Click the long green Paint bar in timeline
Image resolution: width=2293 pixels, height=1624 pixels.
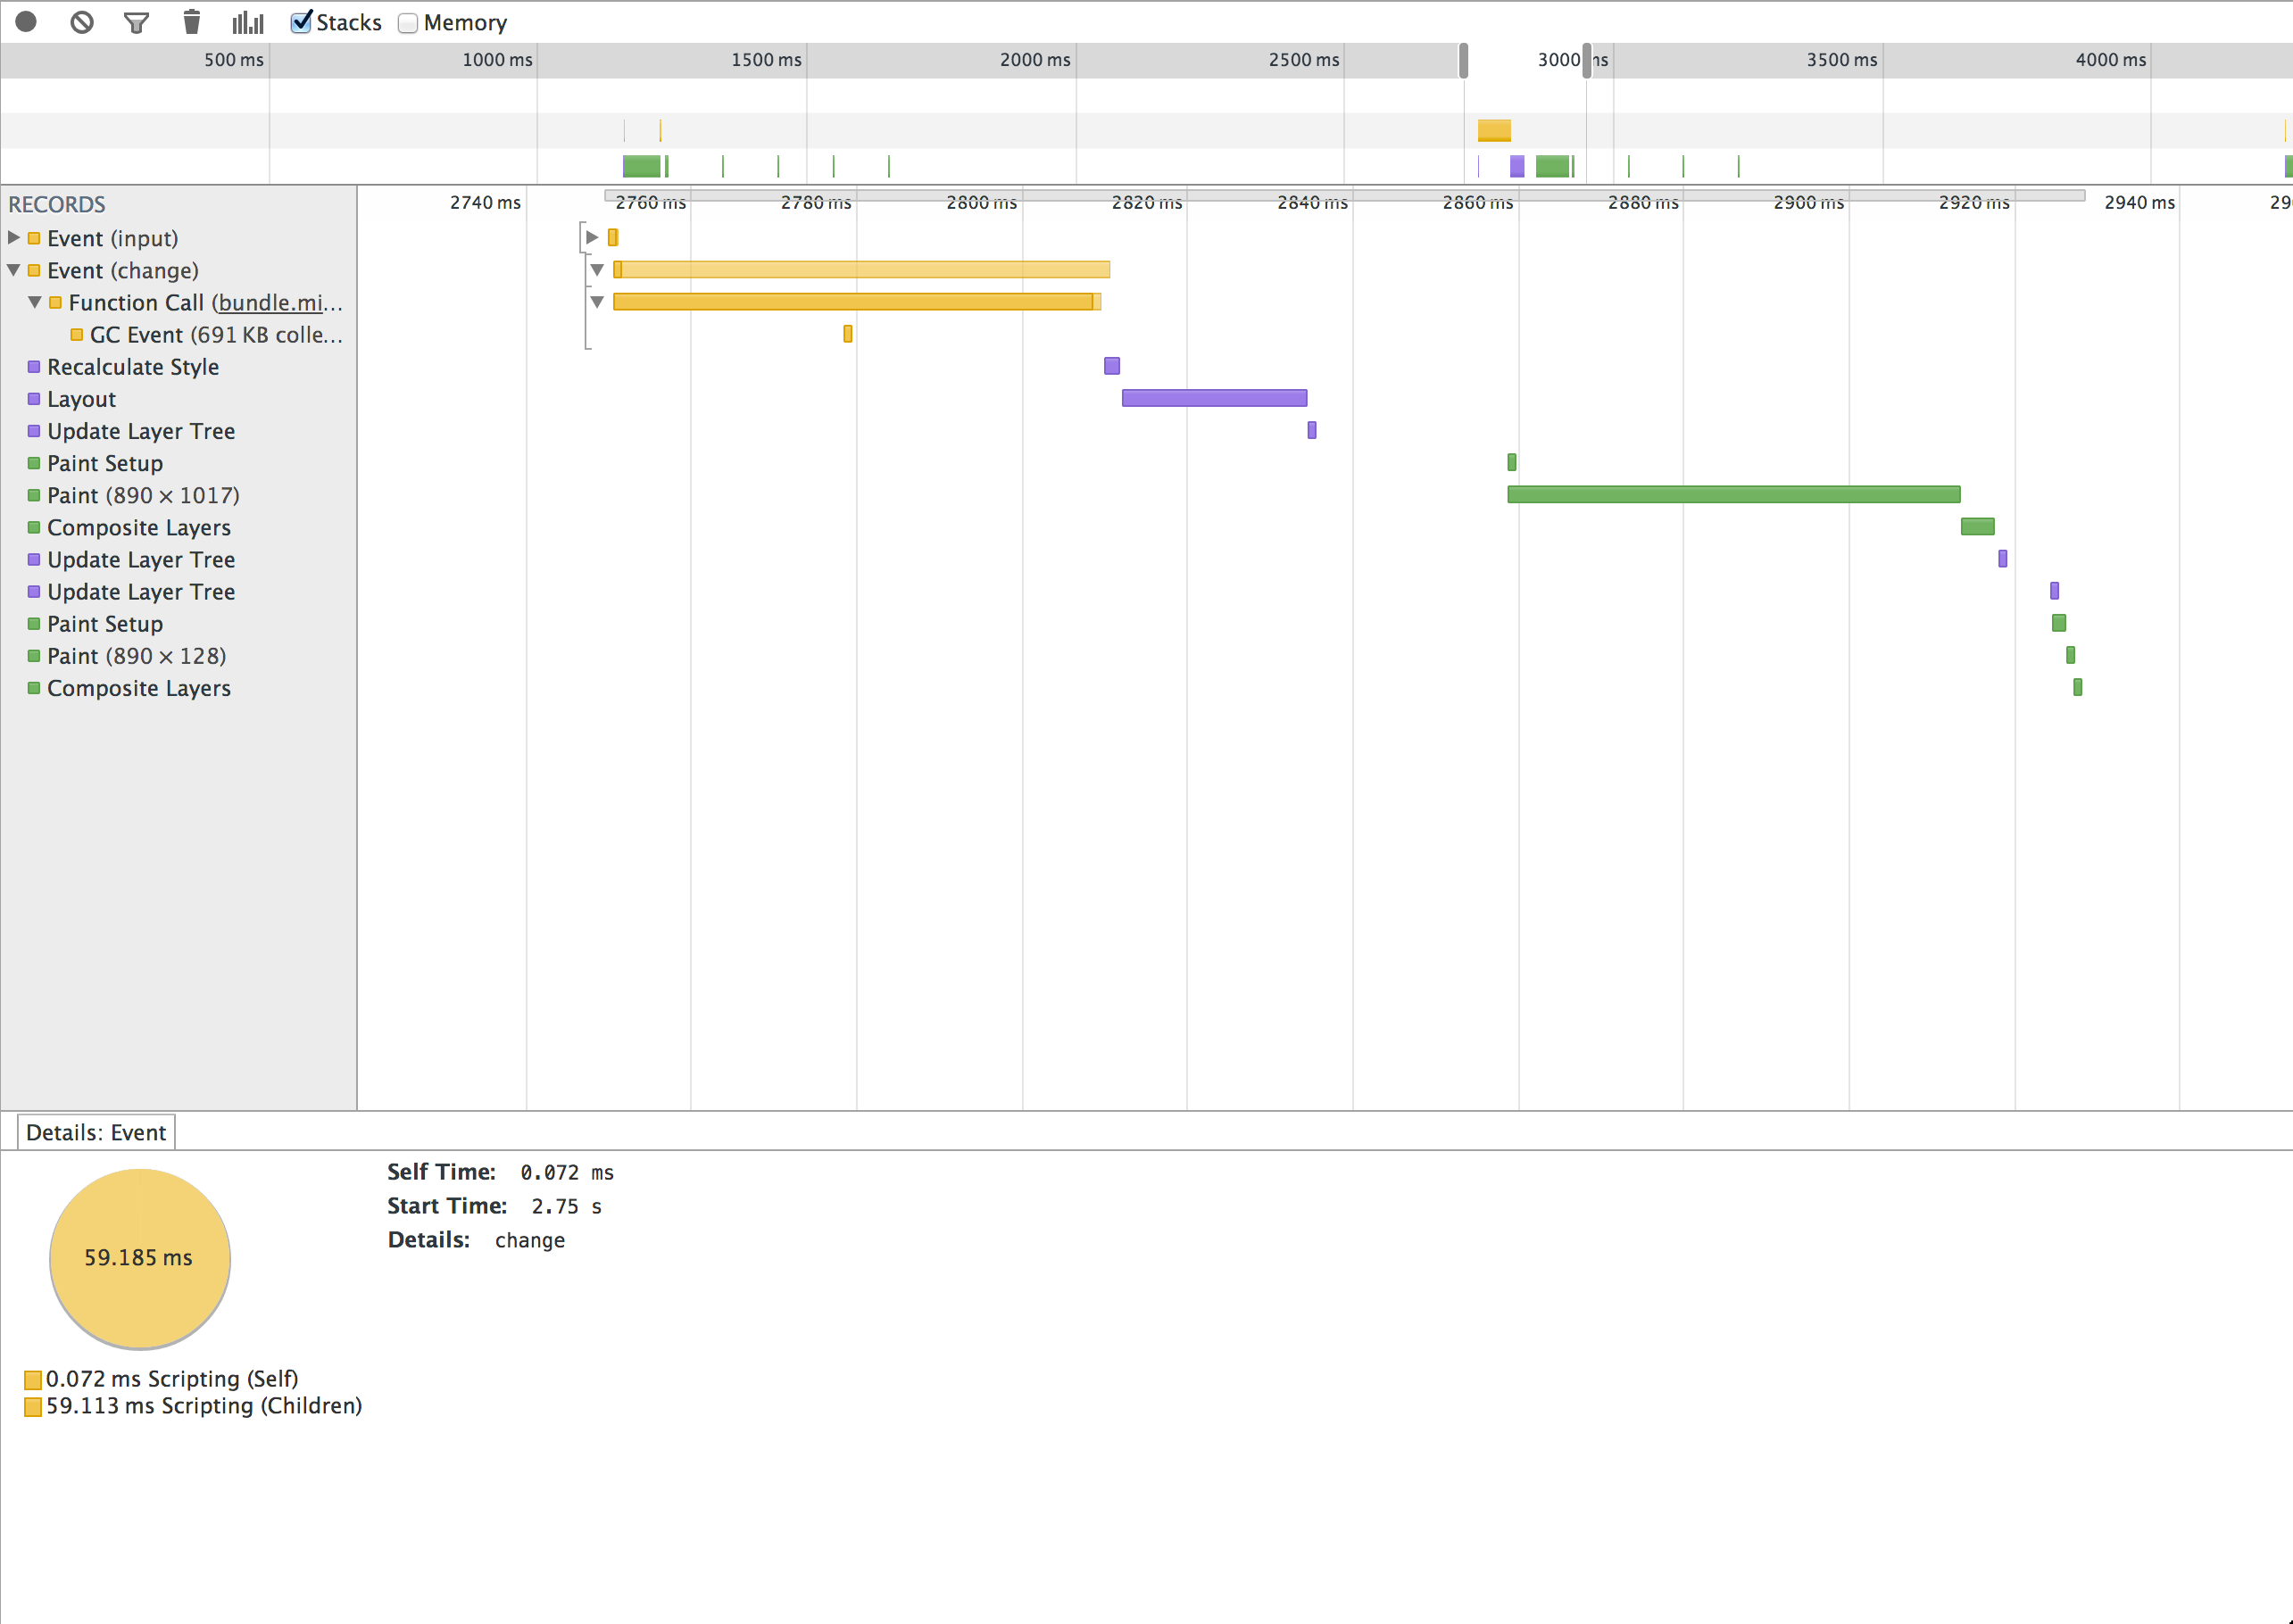click(1733, 494)
